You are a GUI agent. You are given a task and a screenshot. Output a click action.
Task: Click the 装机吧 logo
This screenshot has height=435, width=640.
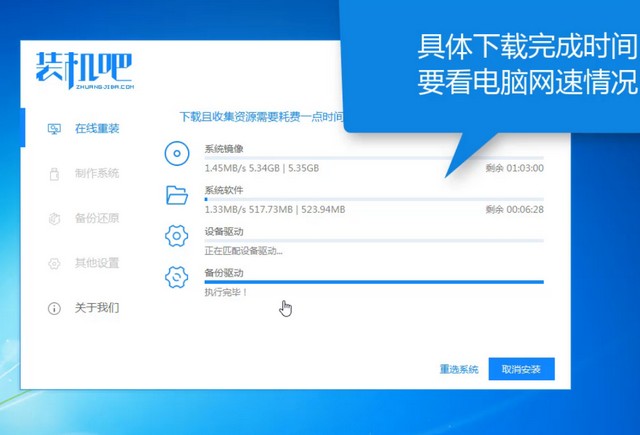click(x=82, y=70)
